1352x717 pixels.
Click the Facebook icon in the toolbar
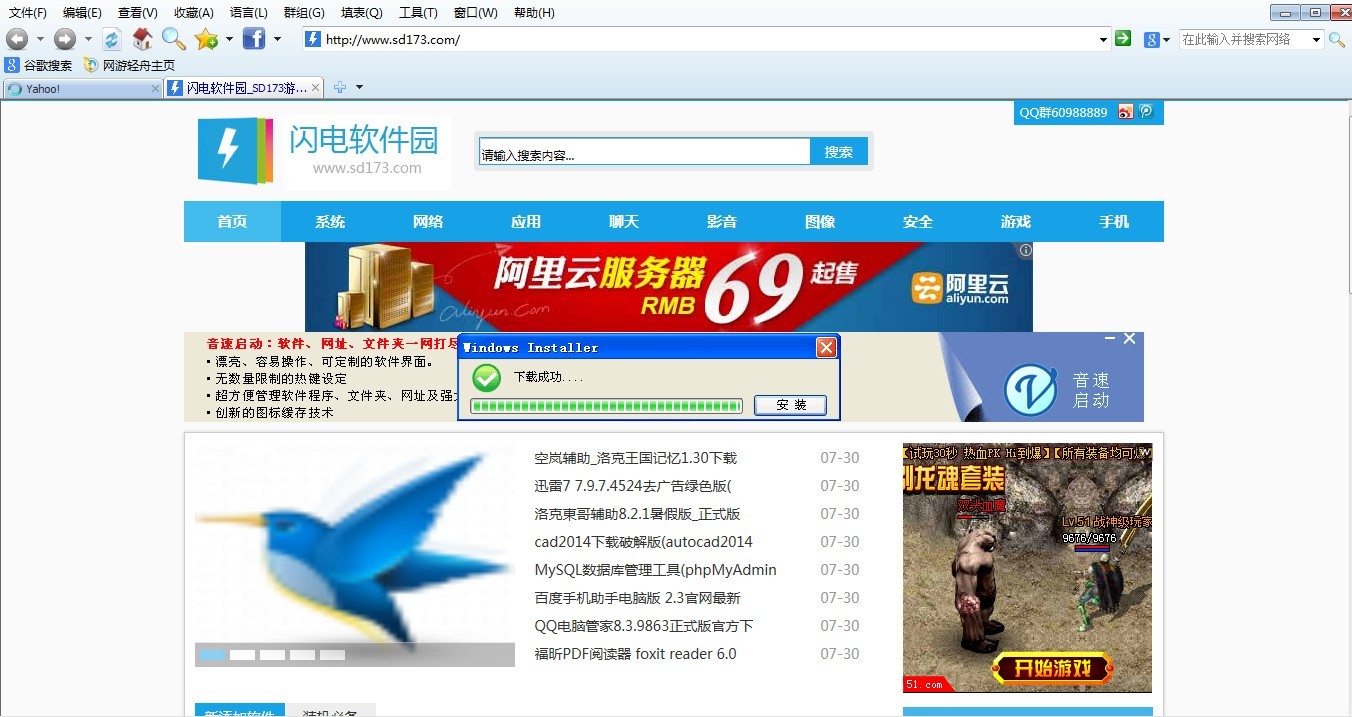[x=254, y=39]
